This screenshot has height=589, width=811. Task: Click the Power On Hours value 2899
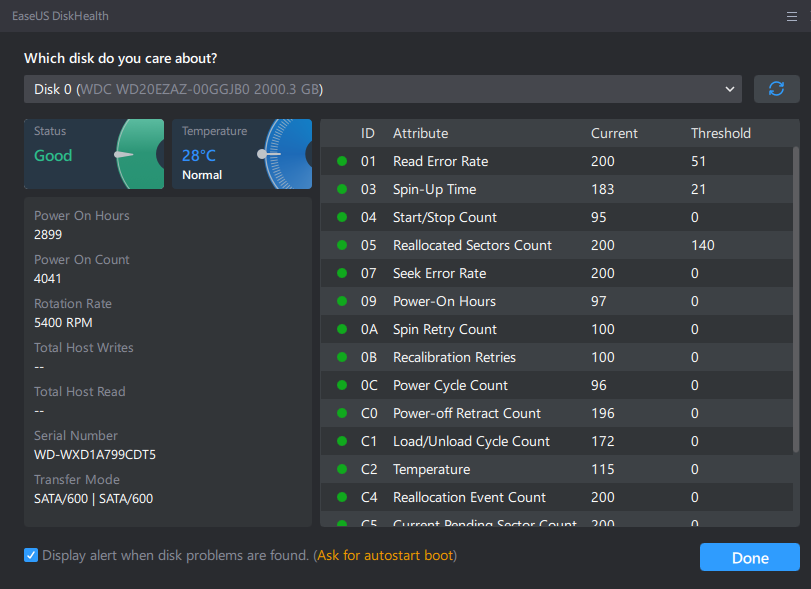(x=48, y=234)
